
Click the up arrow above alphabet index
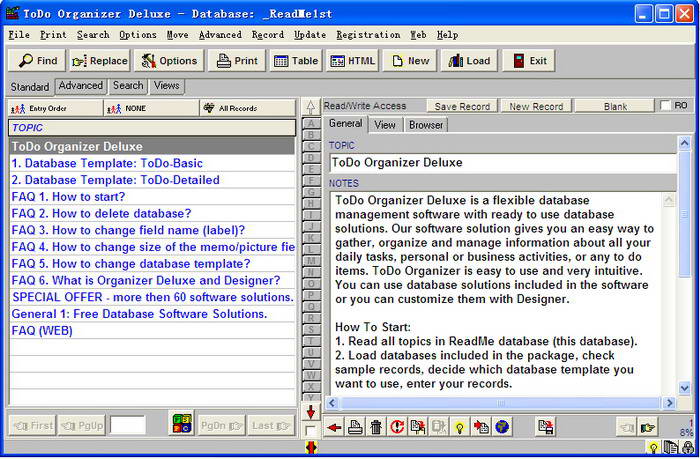[311, 107]
